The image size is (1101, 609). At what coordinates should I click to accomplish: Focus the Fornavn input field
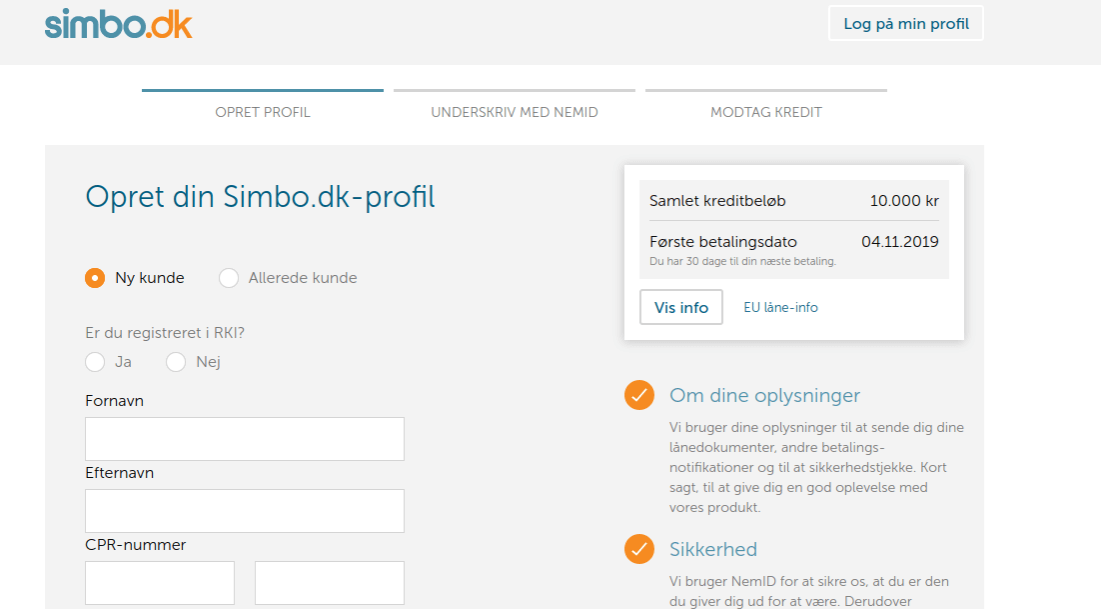[x=244, y=439]
